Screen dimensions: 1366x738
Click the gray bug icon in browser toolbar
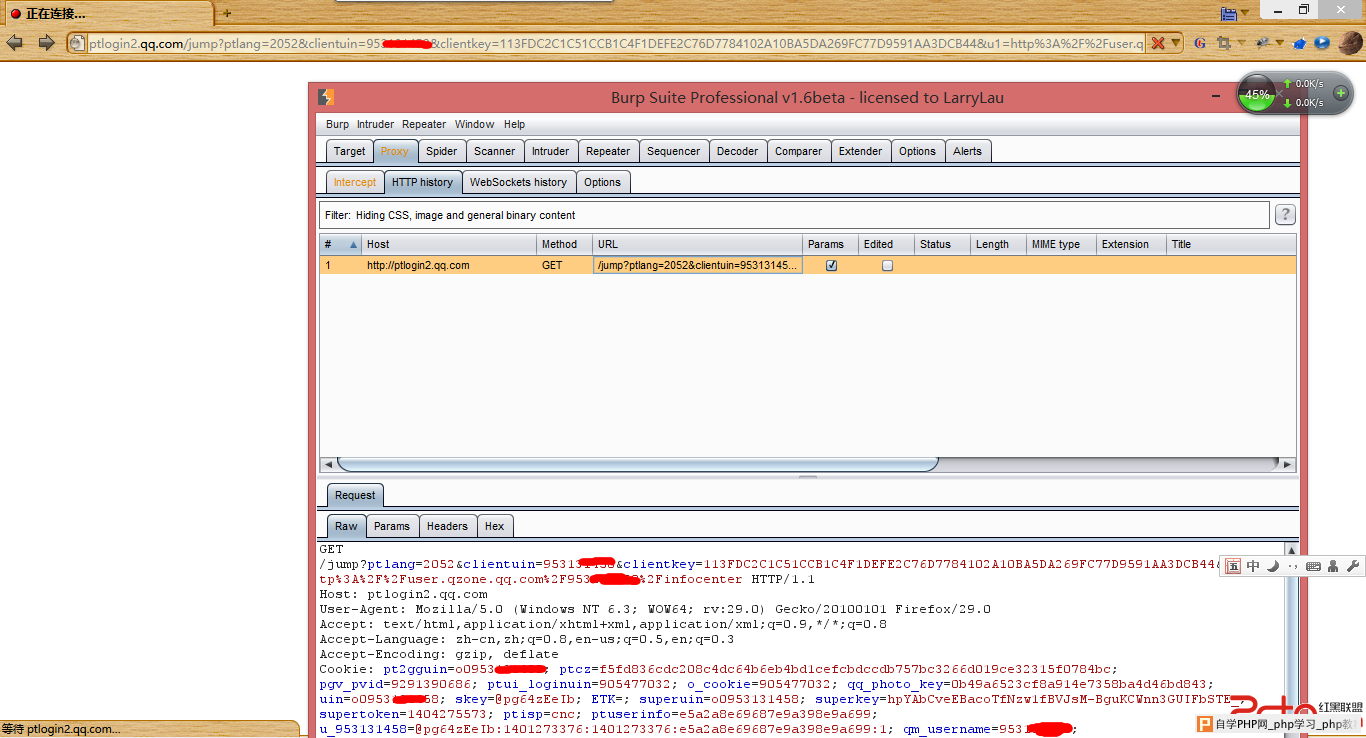click(x=1262, y=43)
